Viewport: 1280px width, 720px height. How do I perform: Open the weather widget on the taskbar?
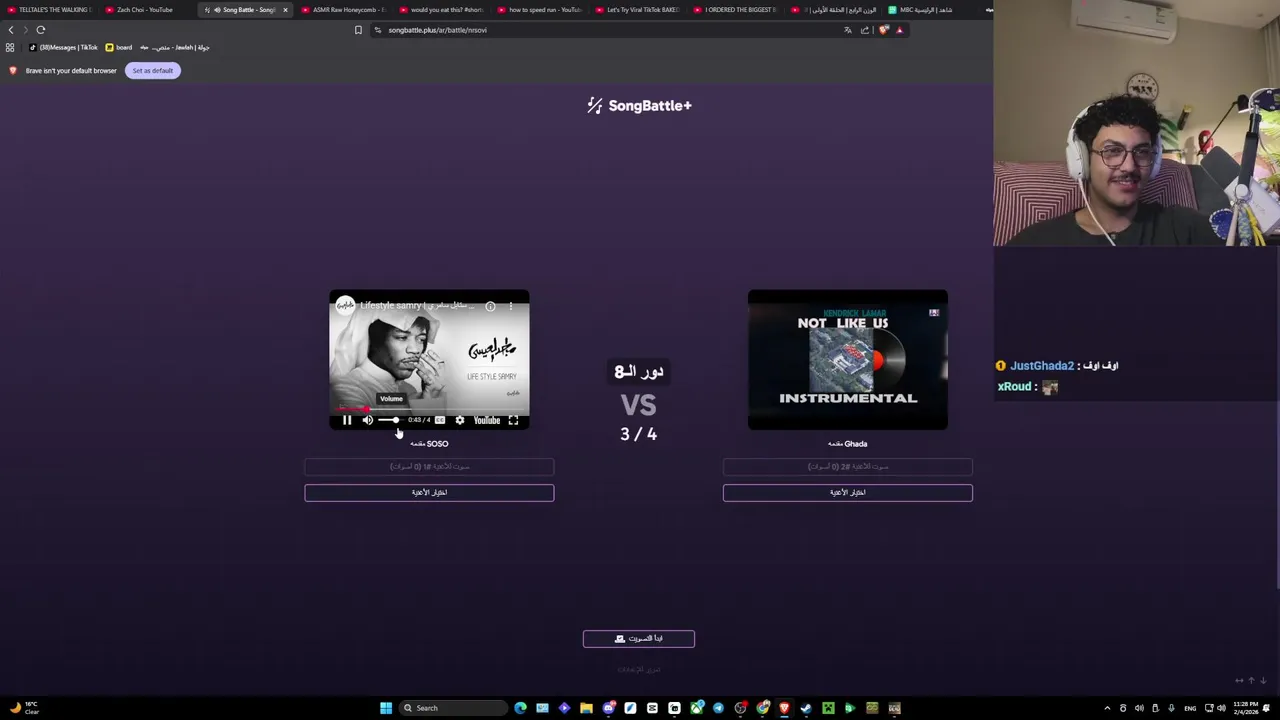coord(23,708)
